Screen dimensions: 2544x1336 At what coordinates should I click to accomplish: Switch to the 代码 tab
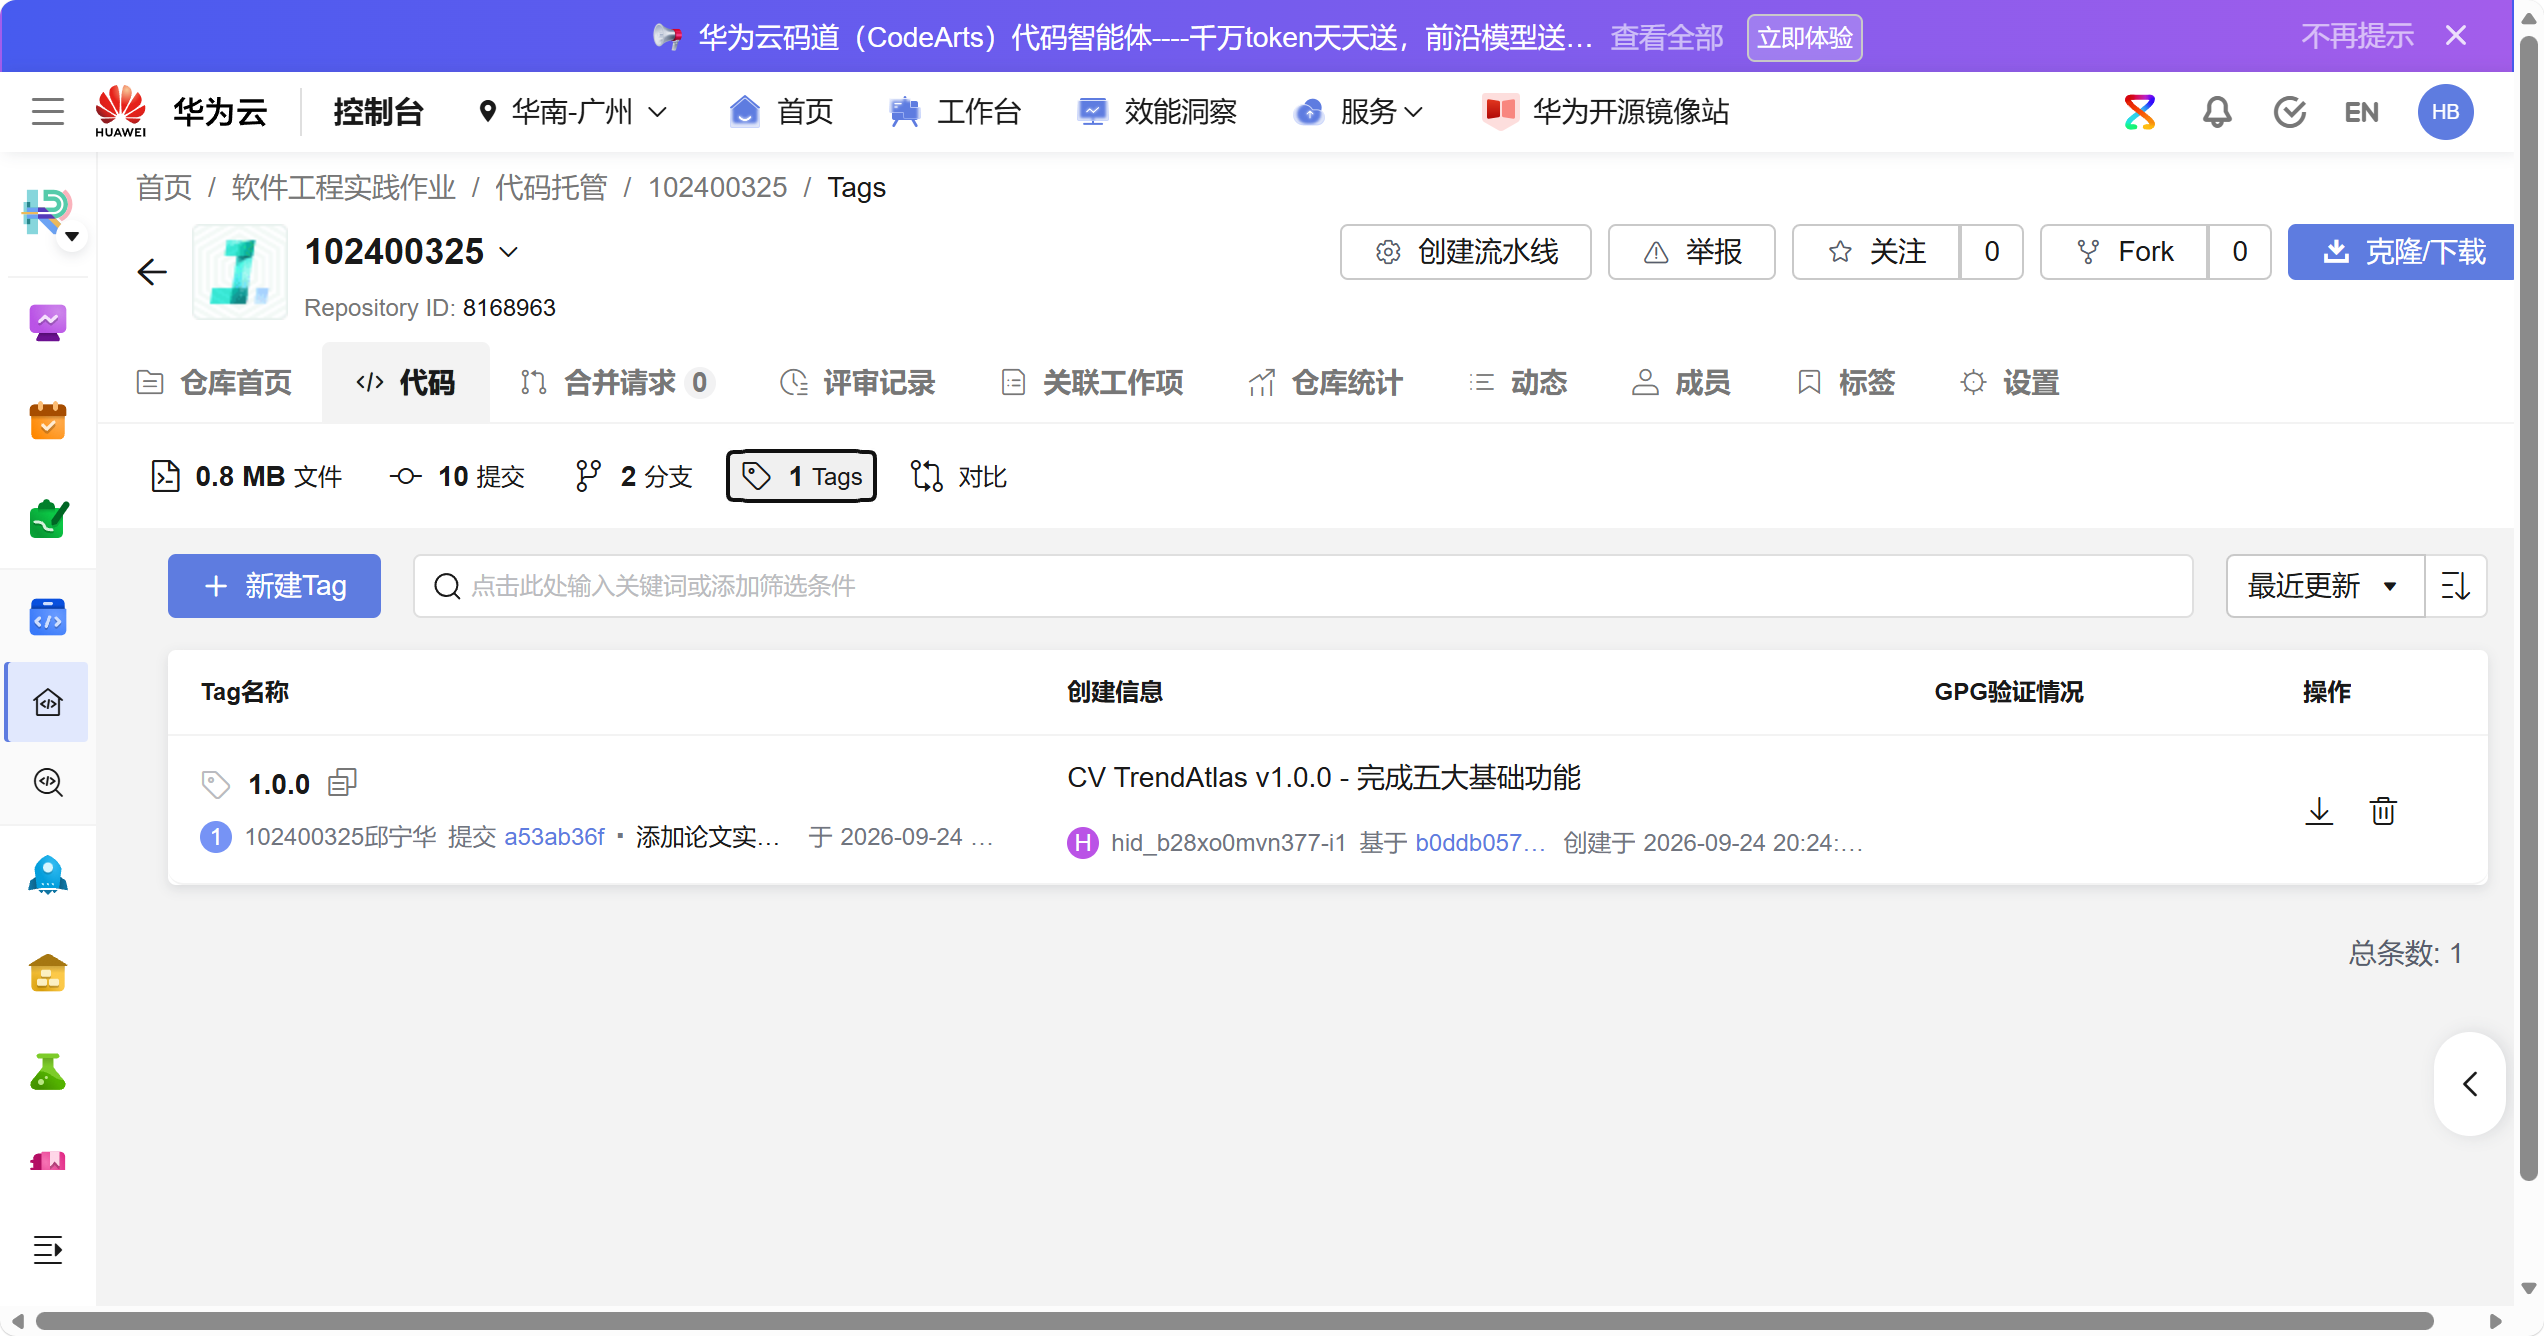tap(406, 383)
